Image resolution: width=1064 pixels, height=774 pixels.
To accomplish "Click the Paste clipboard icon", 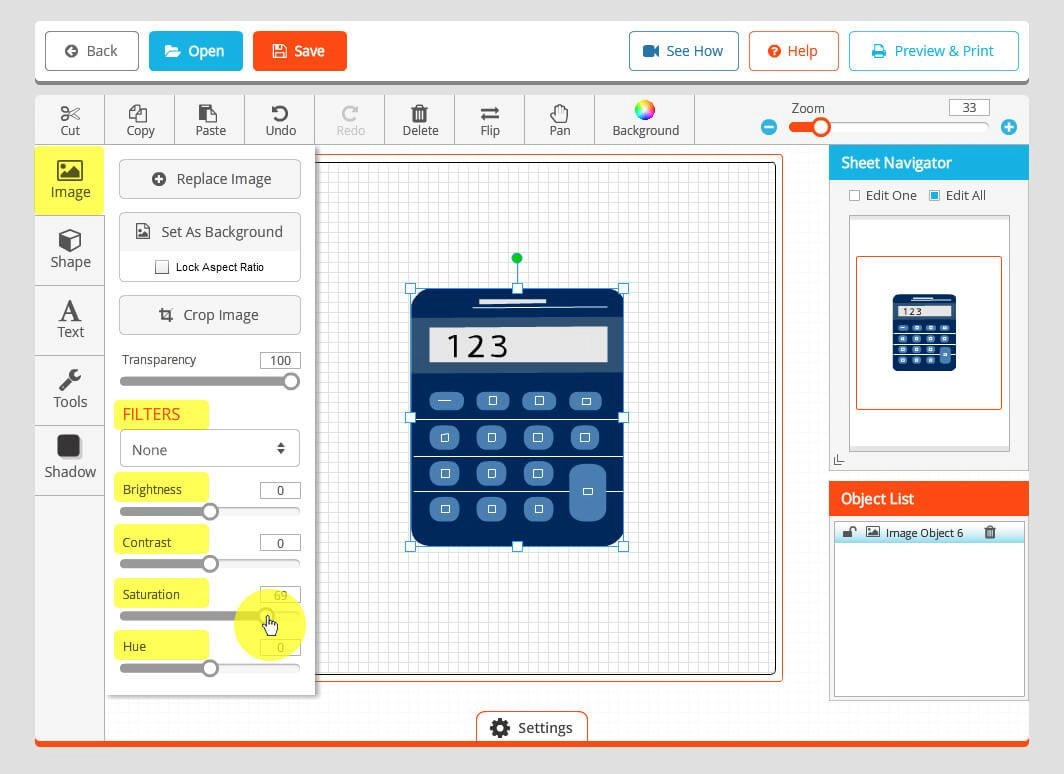I will 210,119.
